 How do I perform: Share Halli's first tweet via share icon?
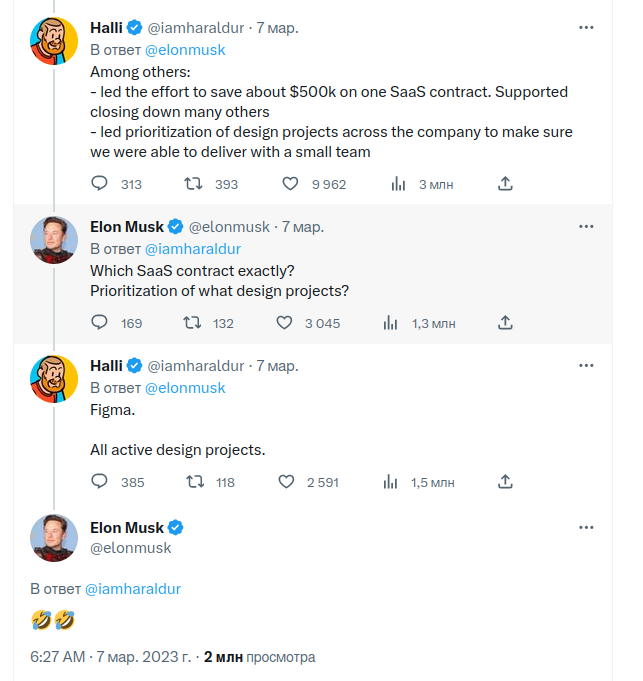coord(506,184)
